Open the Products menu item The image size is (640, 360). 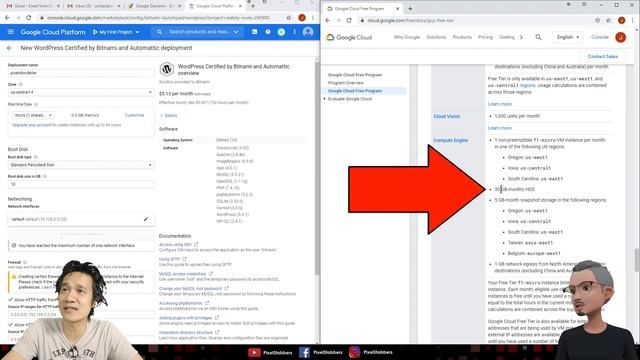(462, 37)
